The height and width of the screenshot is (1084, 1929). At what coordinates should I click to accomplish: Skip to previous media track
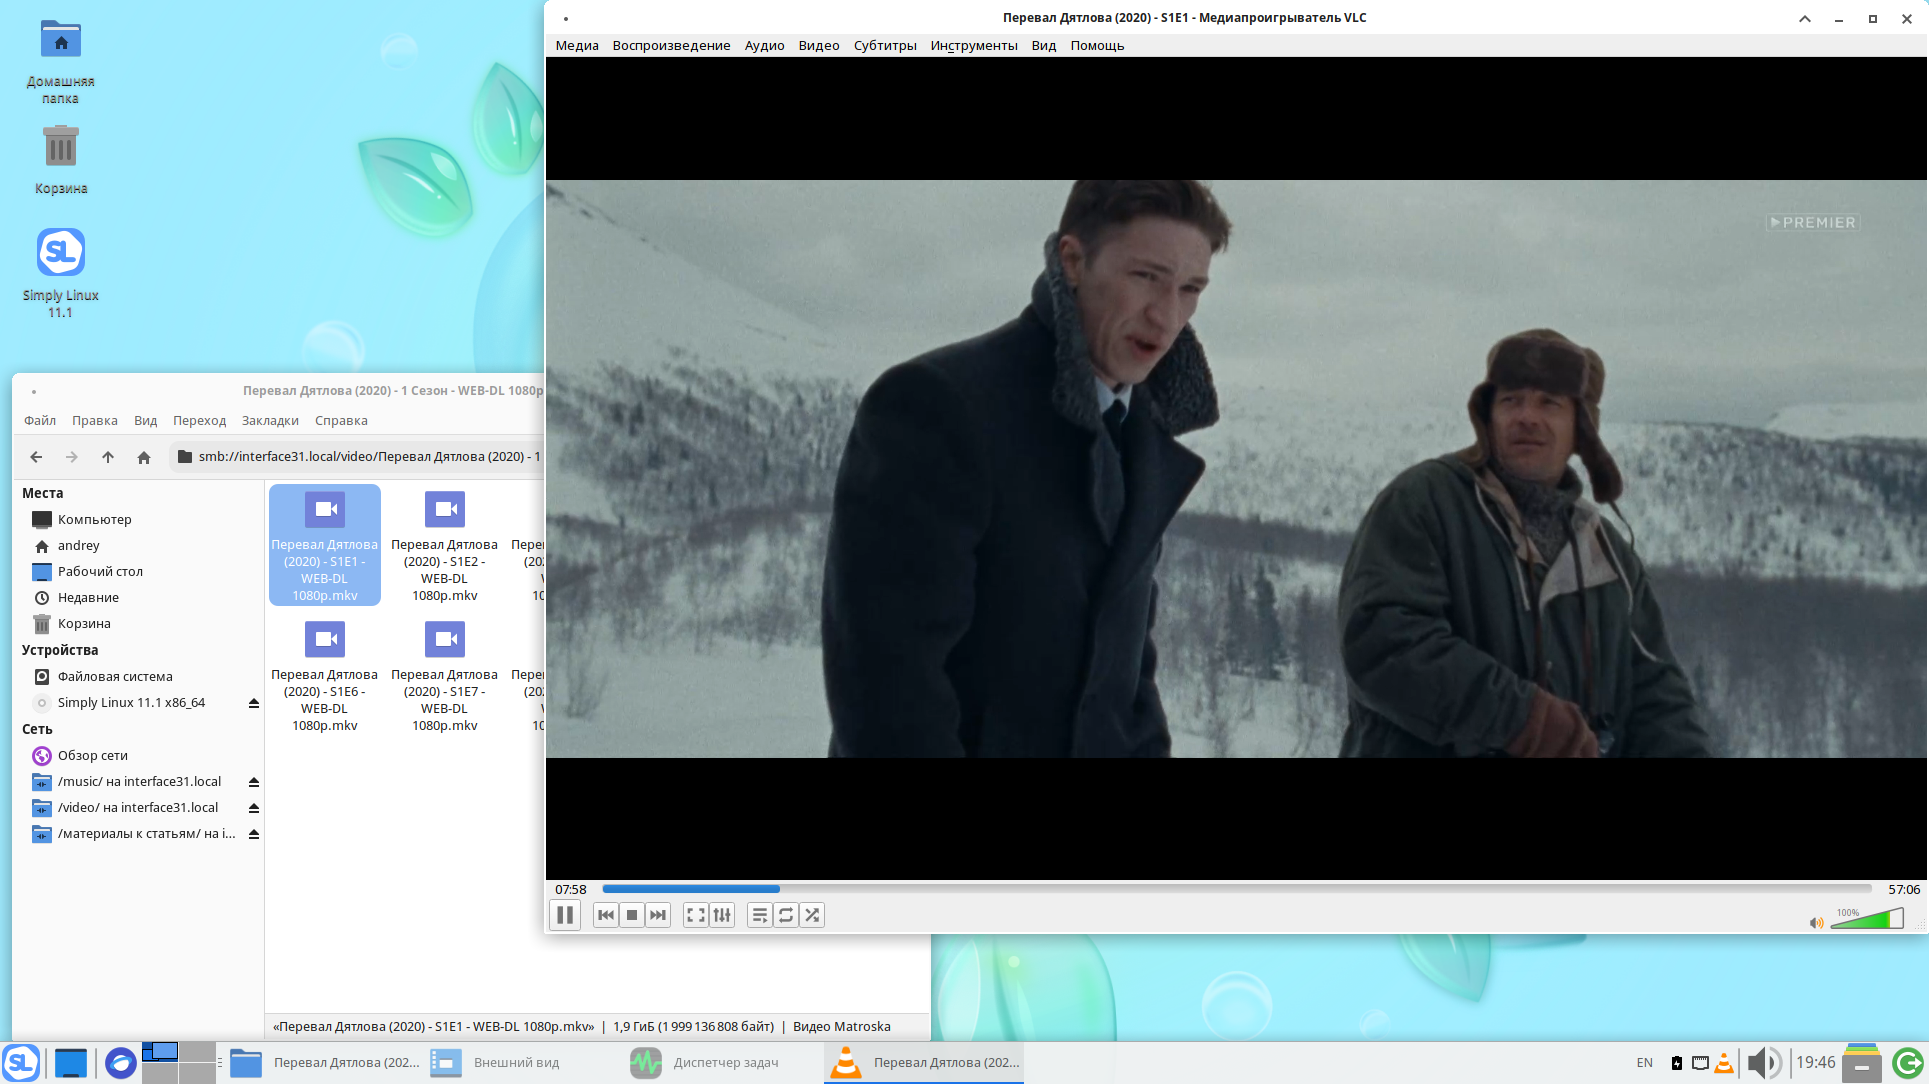pyautogui.click(x=606, y=915)
